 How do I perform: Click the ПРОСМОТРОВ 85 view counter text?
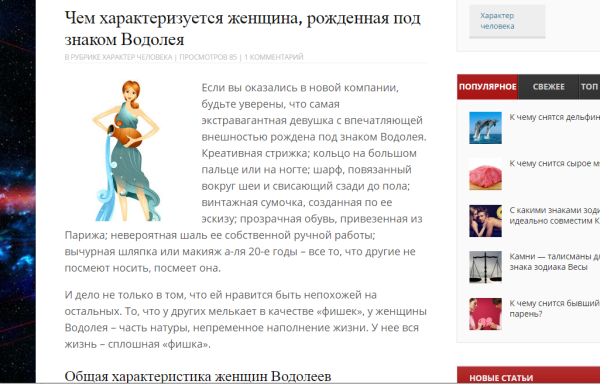pos(208,57)
